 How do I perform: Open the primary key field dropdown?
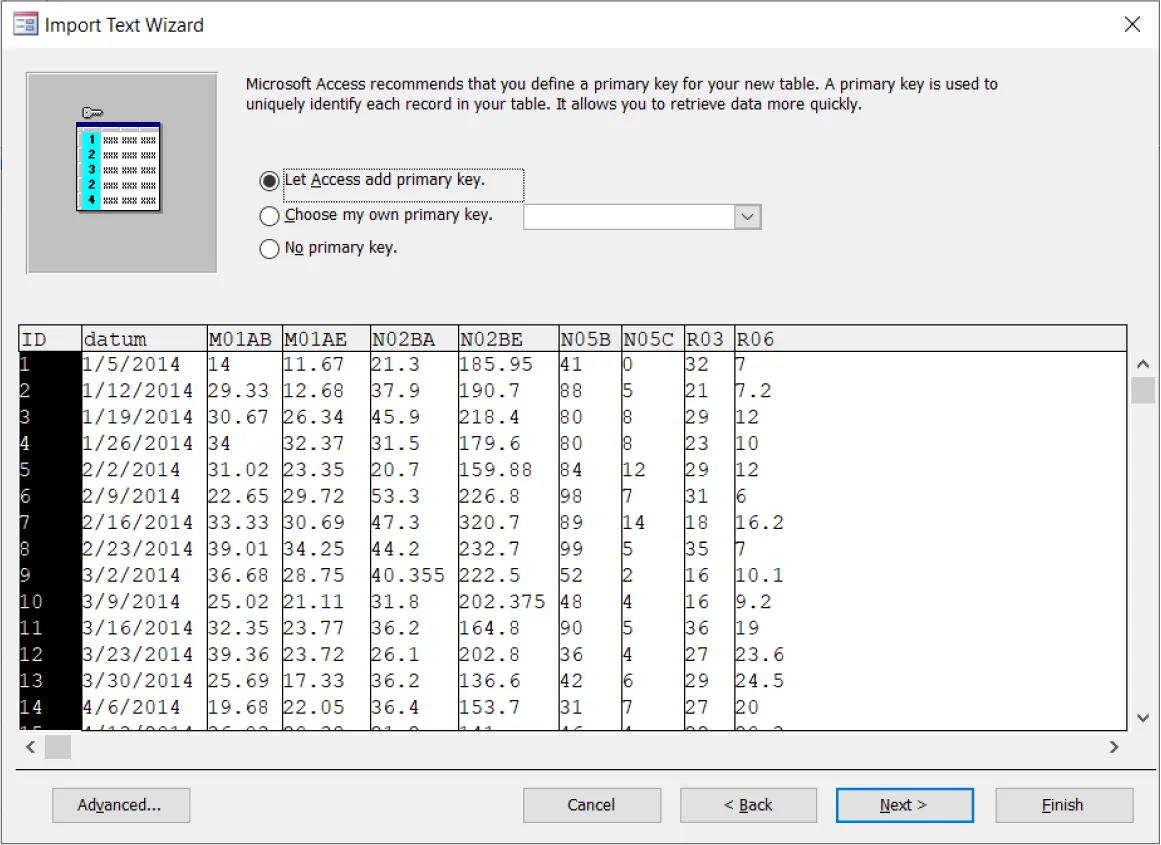[748, 216]
